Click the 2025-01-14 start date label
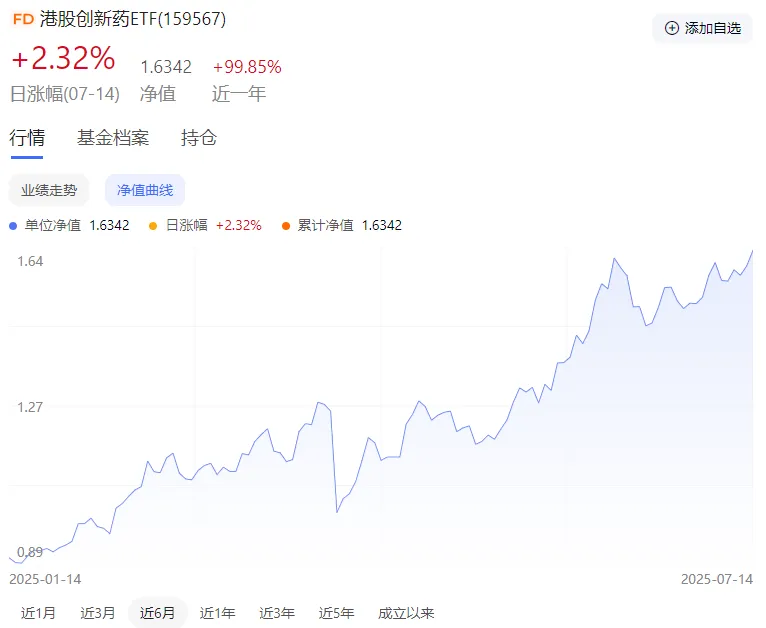The image size is (766, 628). [46, 579]
